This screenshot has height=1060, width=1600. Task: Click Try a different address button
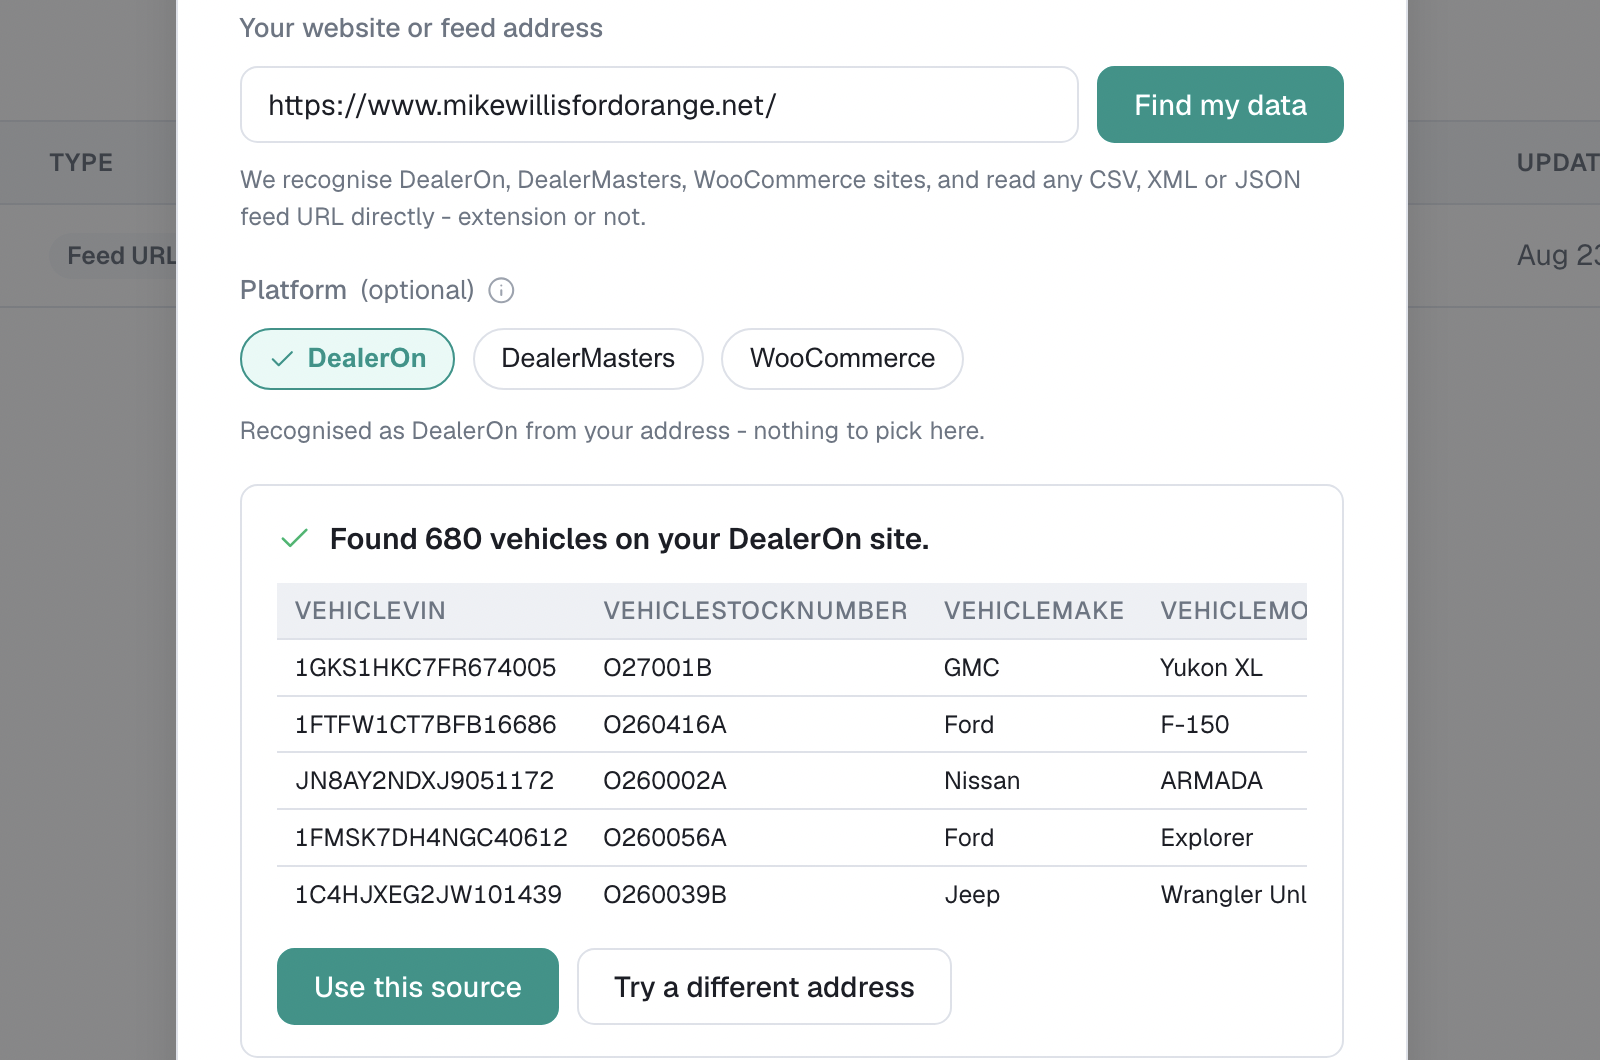coord(764,987)
